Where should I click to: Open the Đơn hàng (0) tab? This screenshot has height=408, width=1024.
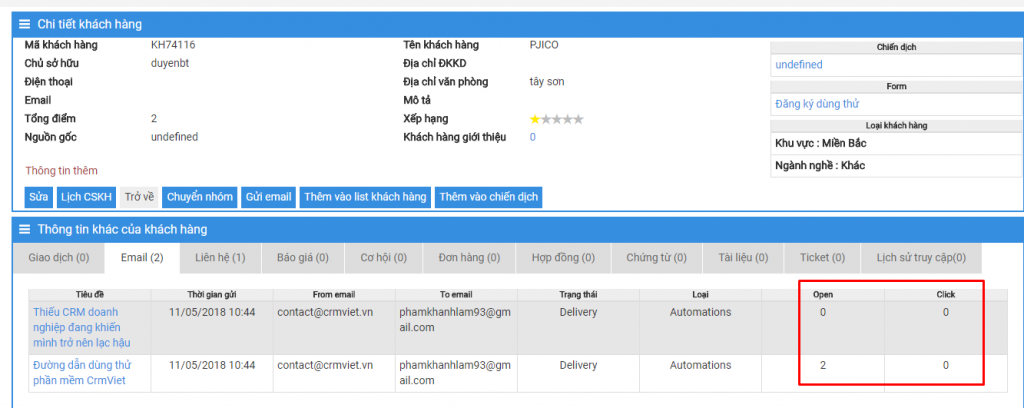tap(470, 258)
